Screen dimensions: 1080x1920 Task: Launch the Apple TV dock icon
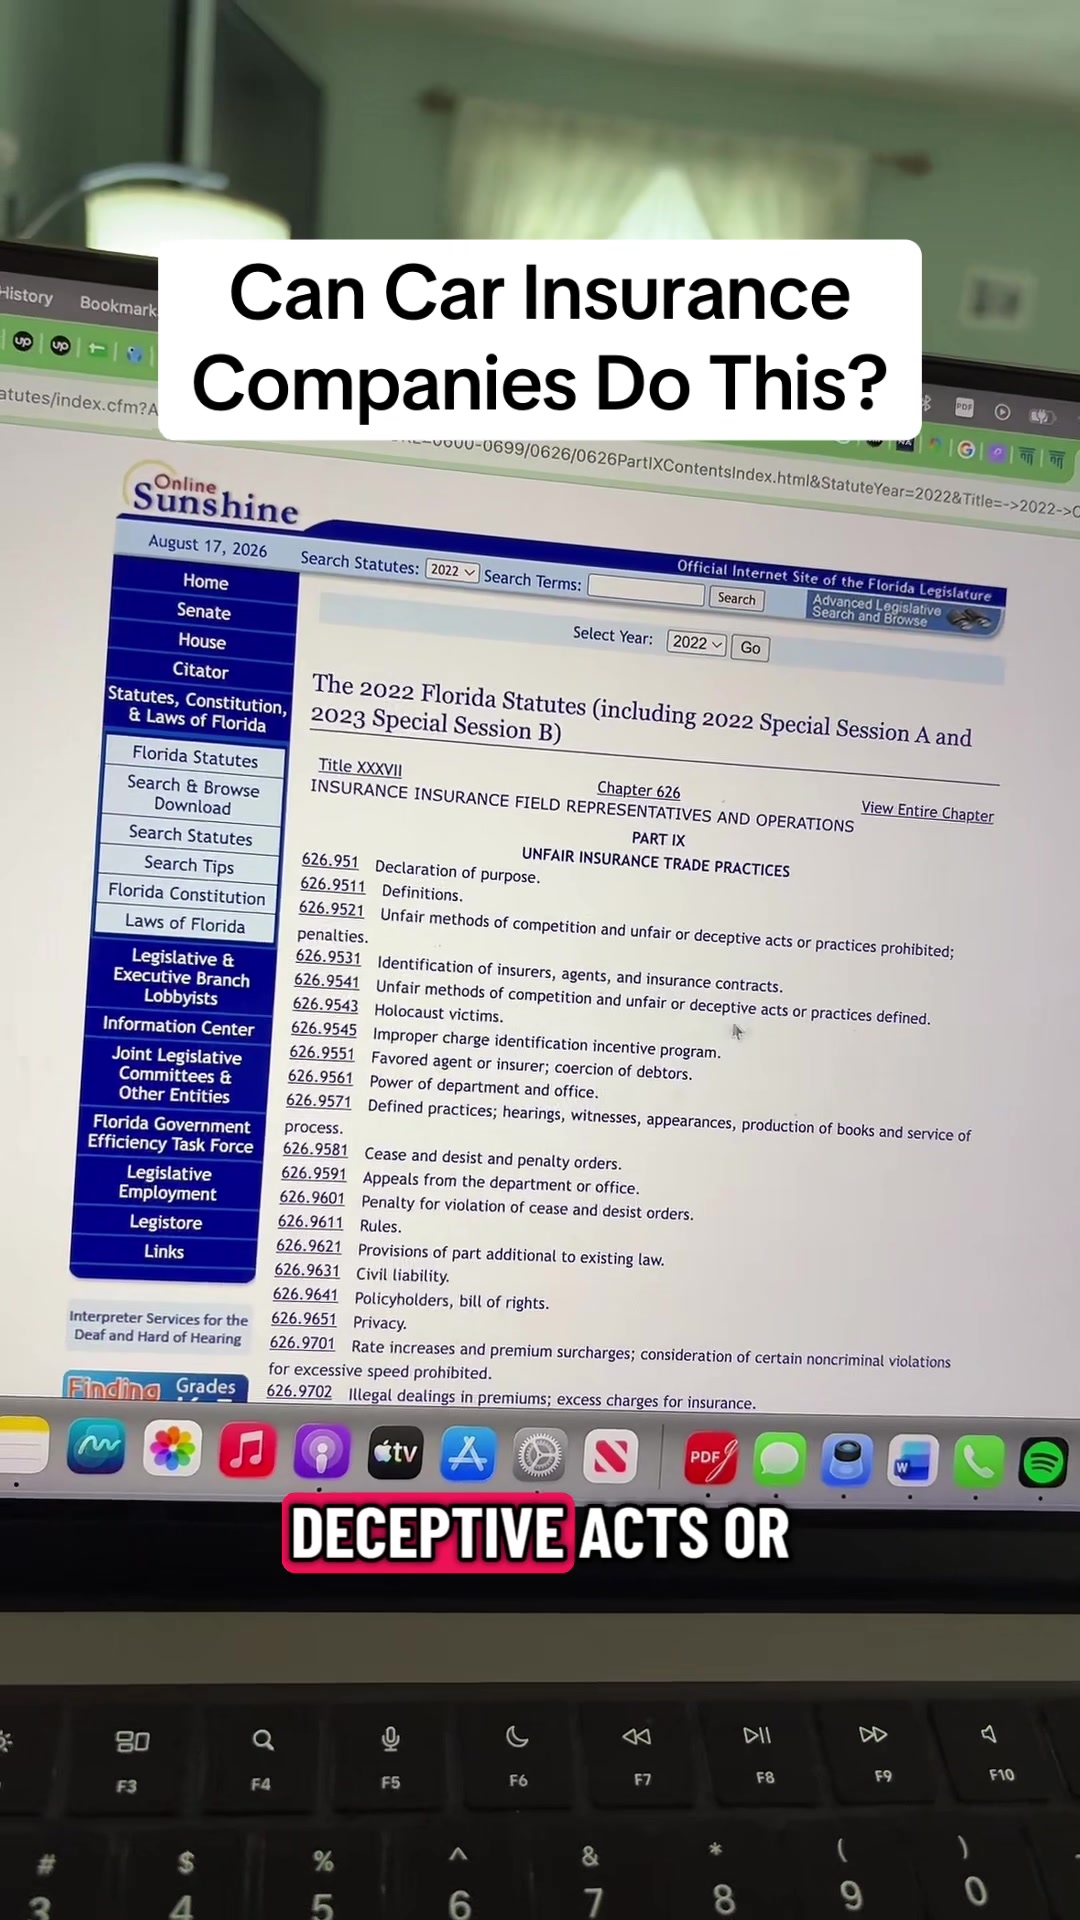[x=395, y=1453]
